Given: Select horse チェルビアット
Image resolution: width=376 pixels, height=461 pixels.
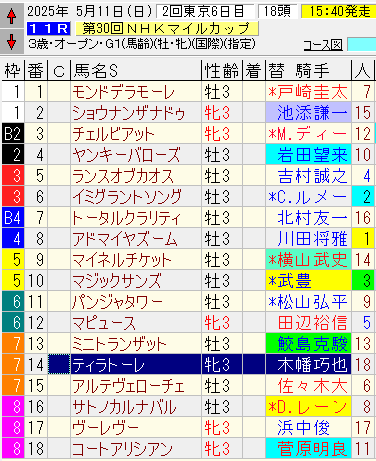Looking at the screenshot, I should [136, 134].
